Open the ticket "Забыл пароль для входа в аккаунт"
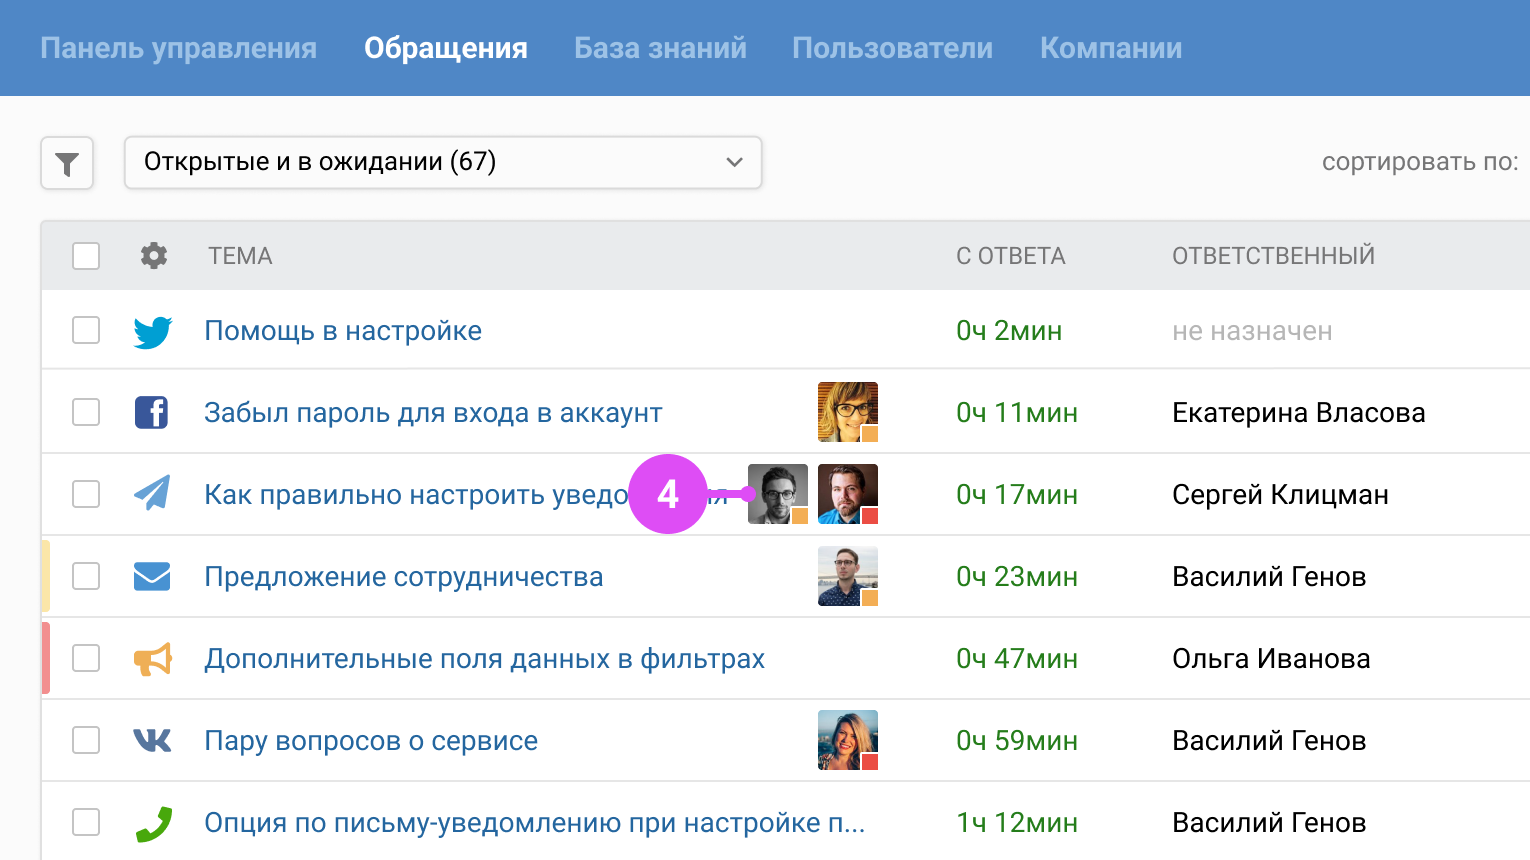This screenshot has width=1530, height=860. (433, 413)
